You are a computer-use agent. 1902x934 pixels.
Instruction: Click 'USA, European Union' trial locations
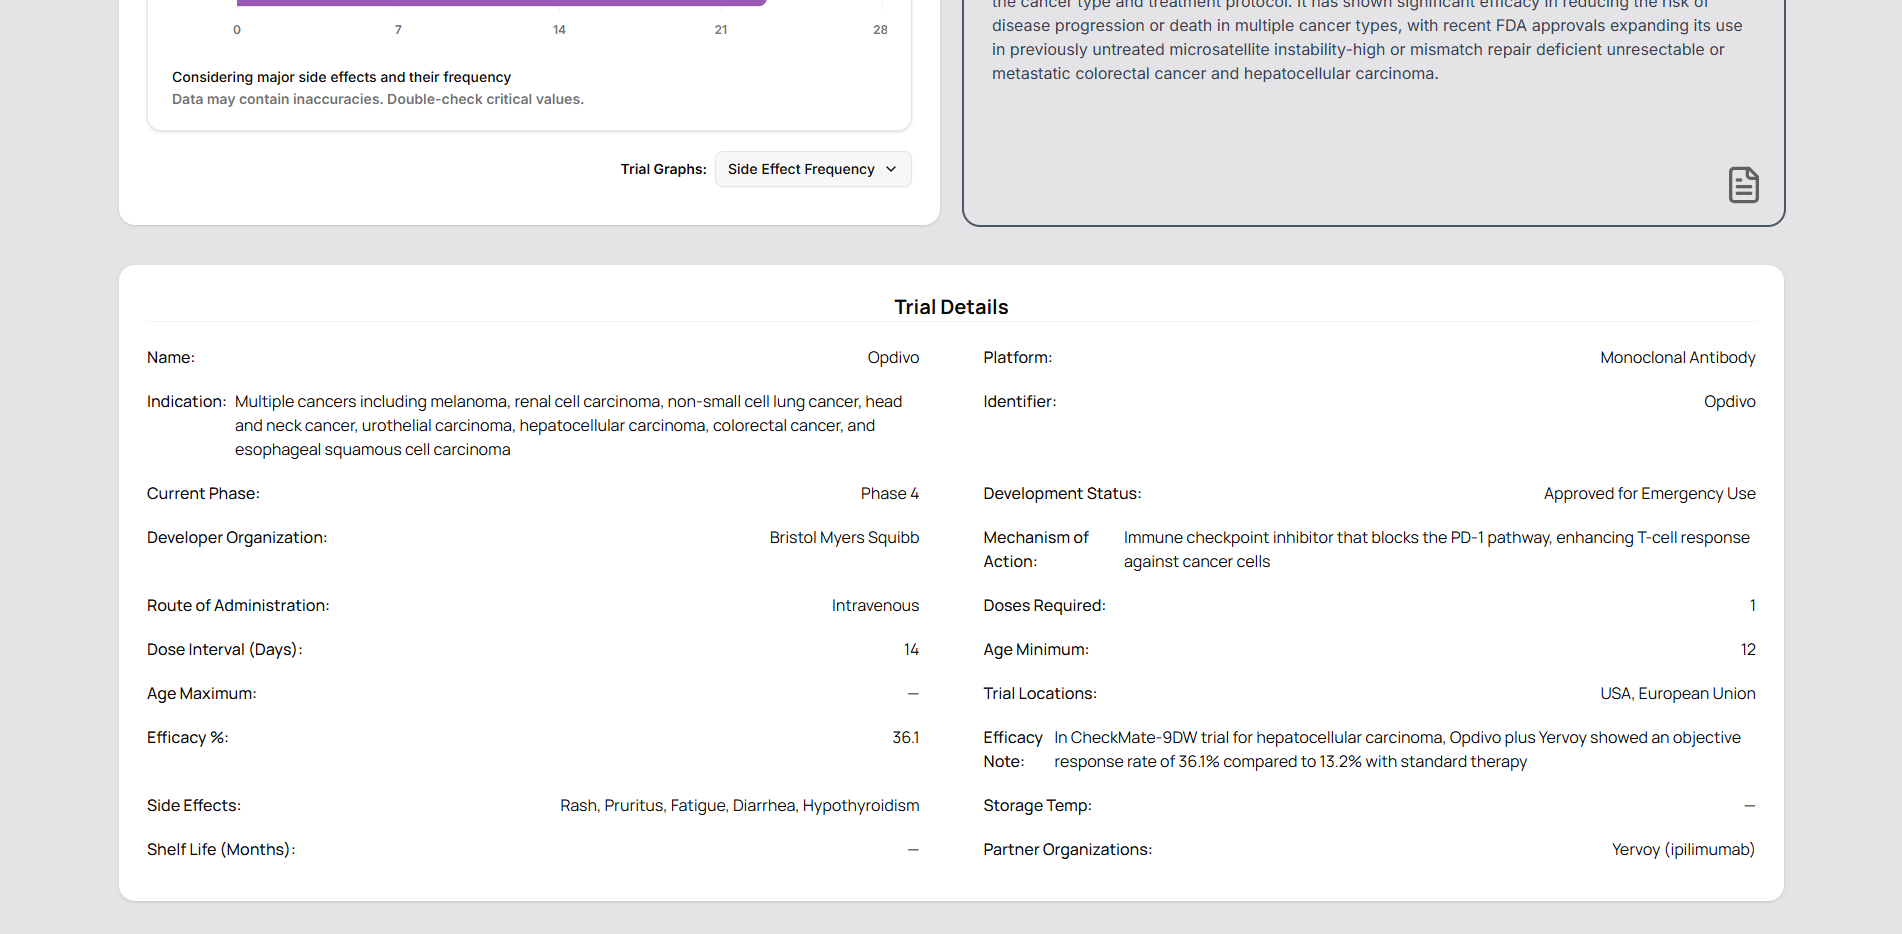point(1677,694)
